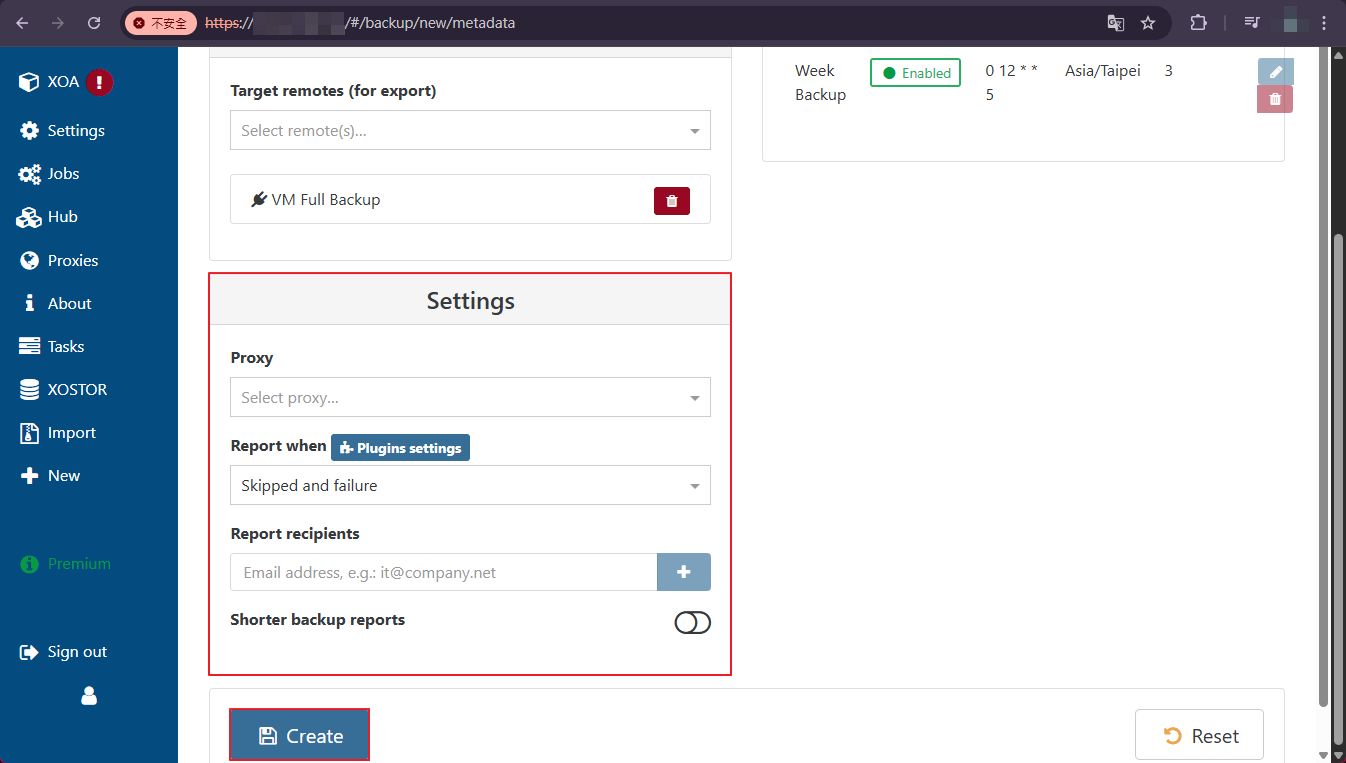Open the browser extensions menu
This screenshot has height=763, width=1346.
tap(1198, 22)
